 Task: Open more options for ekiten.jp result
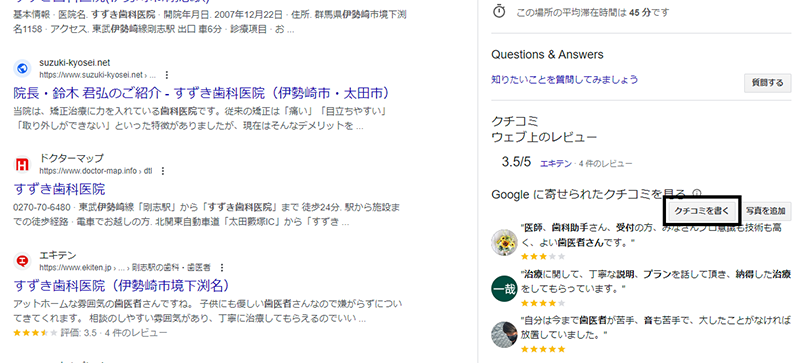click(221, 267)
